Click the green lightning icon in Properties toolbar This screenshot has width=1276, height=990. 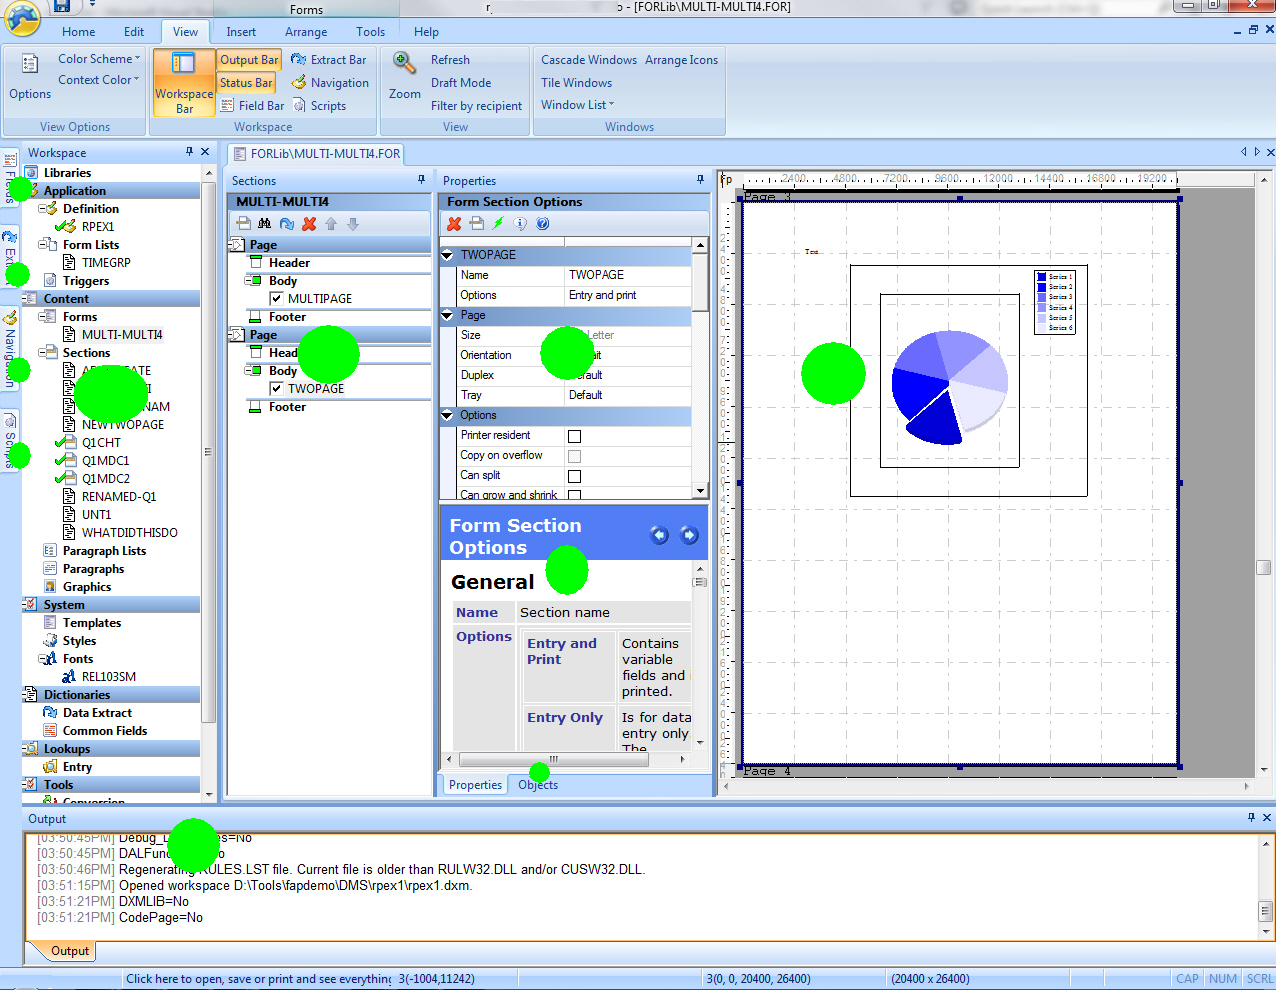[498, 224]
